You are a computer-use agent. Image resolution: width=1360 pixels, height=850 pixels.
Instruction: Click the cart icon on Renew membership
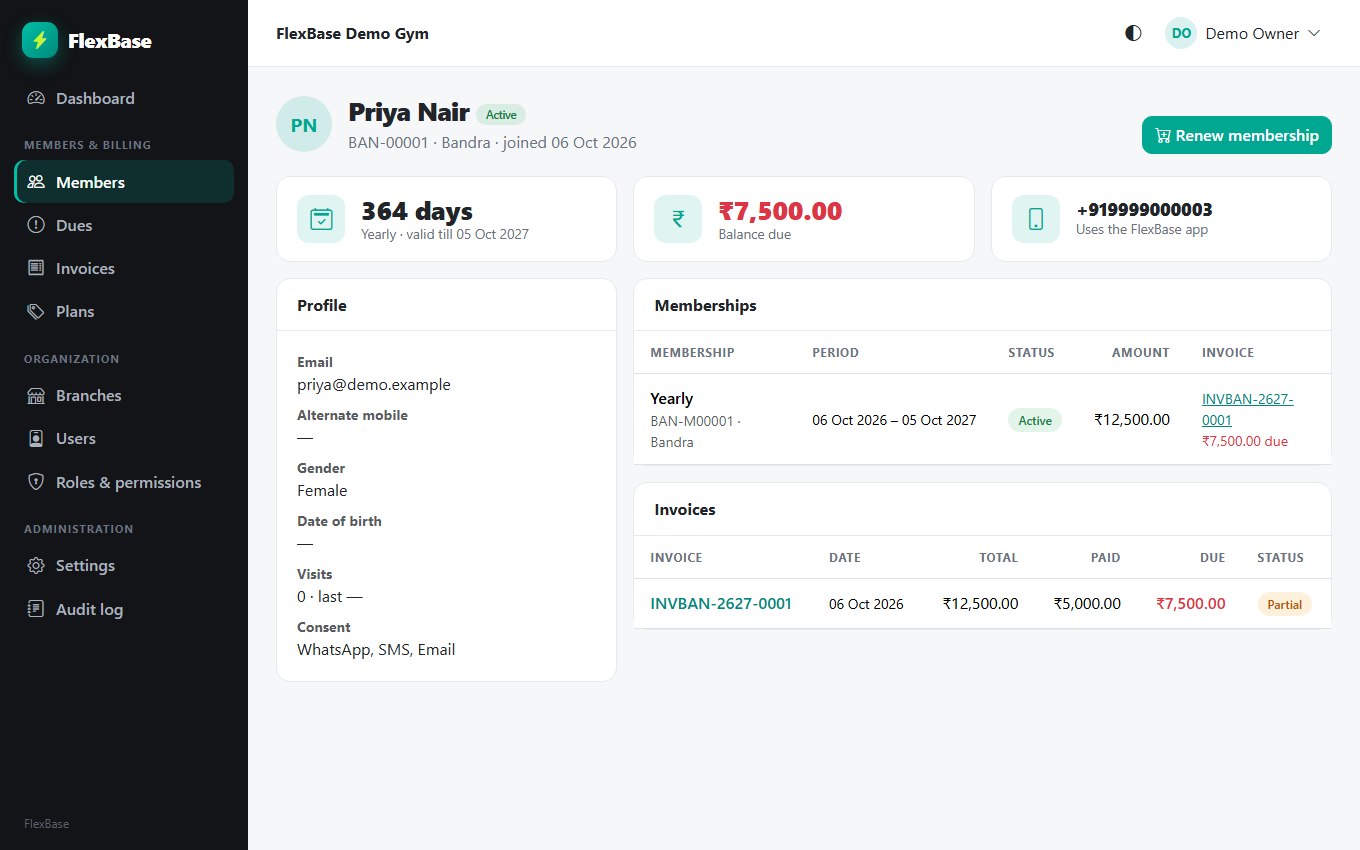(1163, 136)
